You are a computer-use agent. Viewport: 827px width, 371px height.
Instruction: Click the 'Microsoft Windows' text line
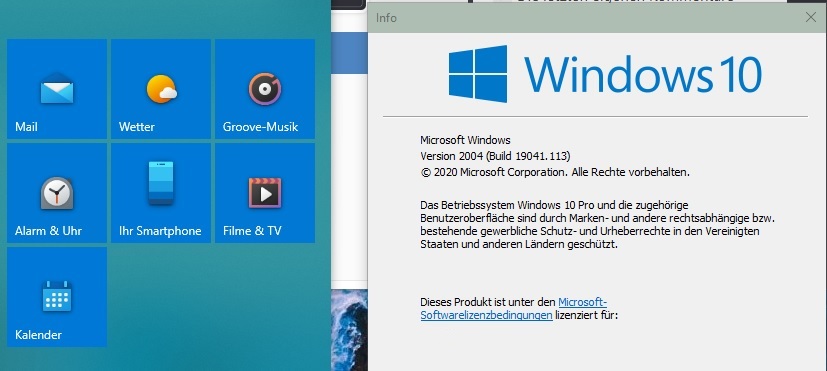(465, 140)
